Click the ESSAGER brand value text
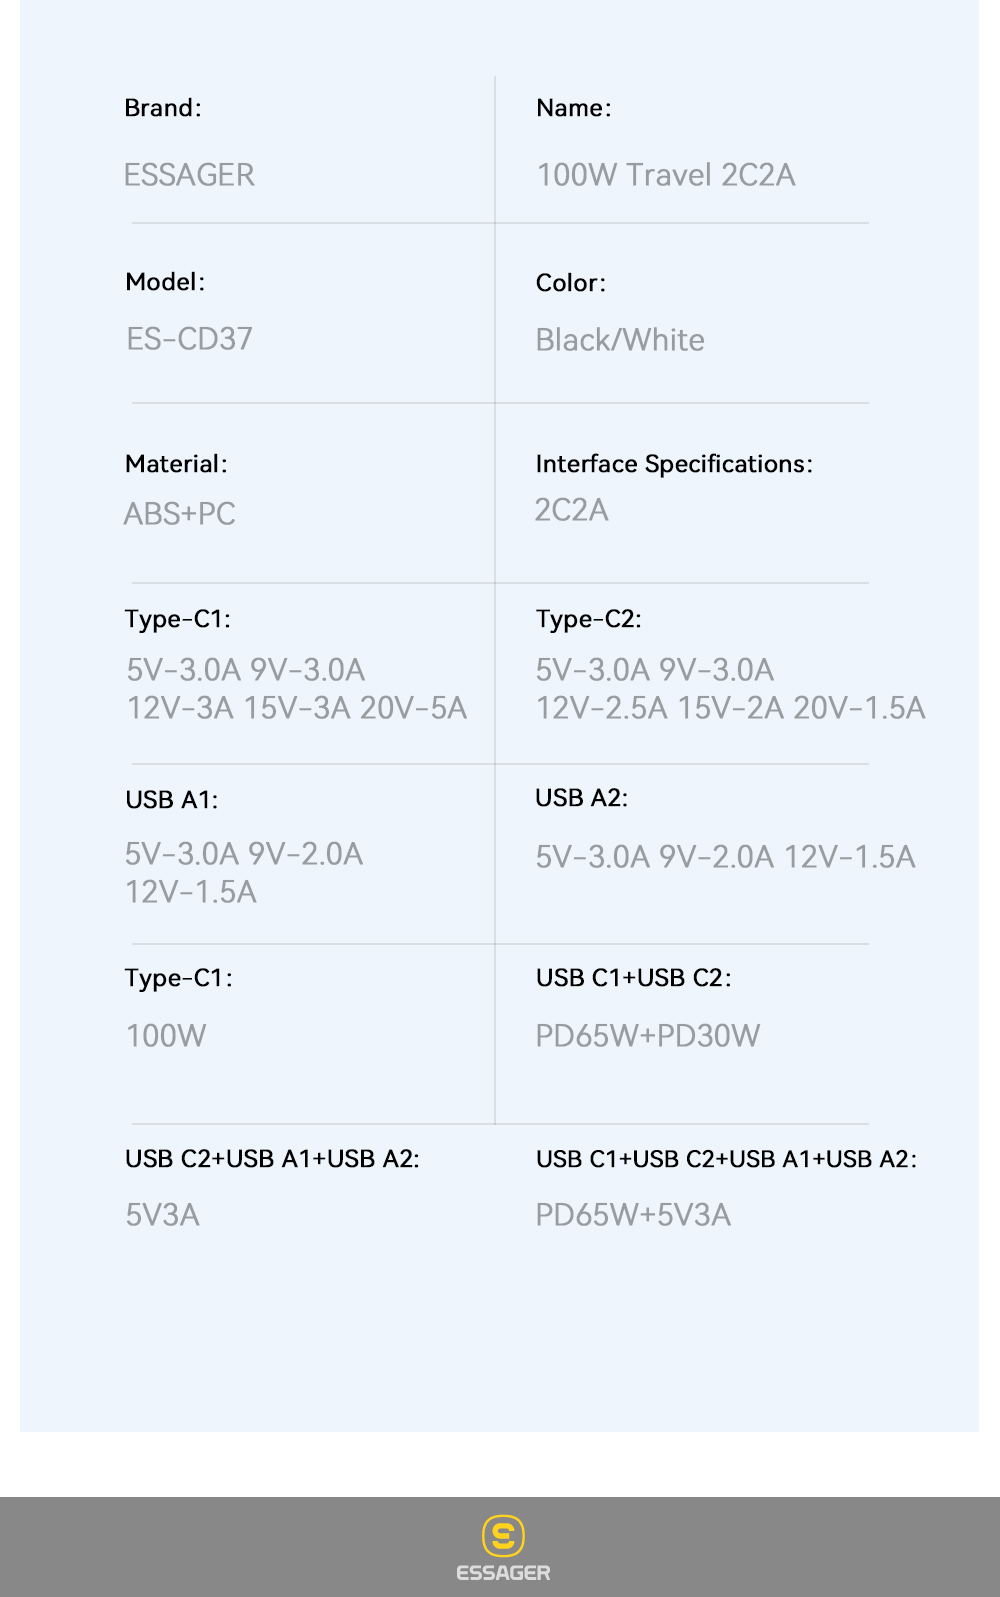This screenshot has height=1597, width=1000. [189, 175]
